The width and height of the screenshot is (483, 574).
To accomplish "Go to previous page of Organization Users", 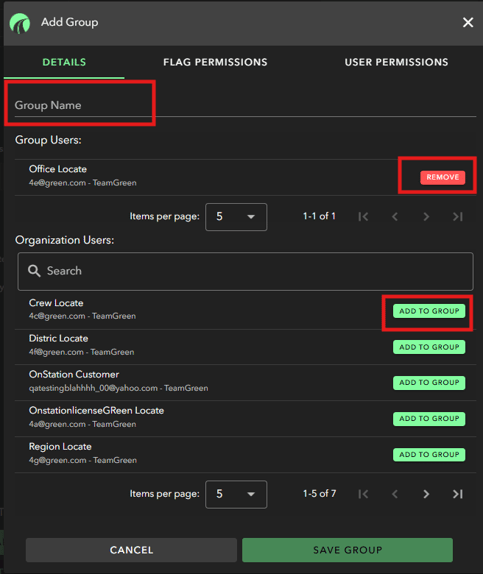I will coord(394,494).
